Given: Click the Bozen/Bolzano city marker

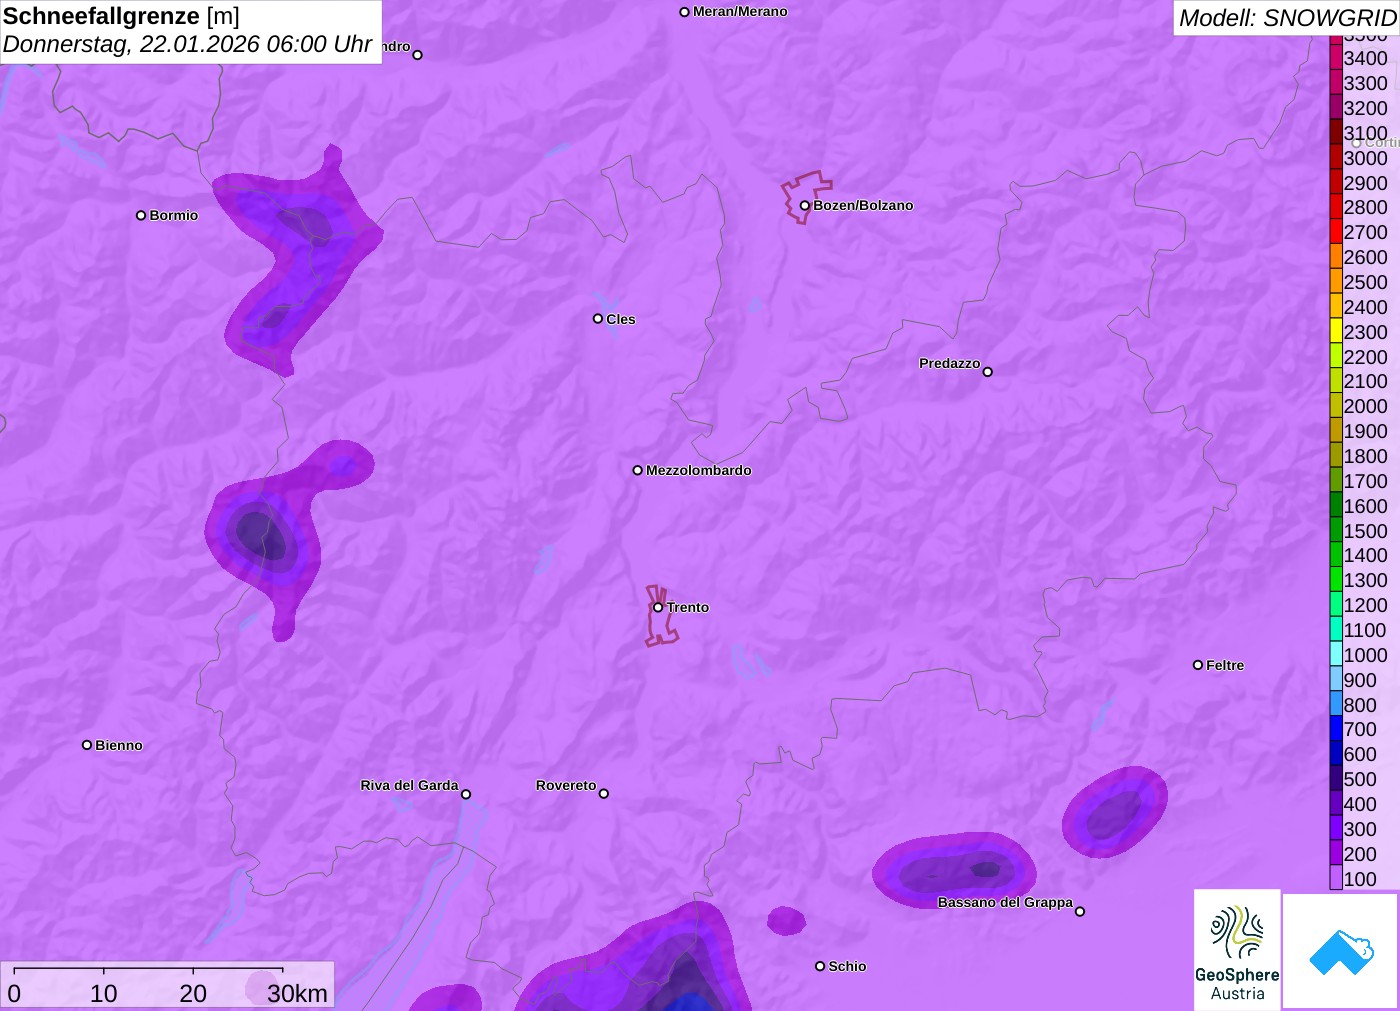Looking at the screenshot, I should [x=804, y=206].
